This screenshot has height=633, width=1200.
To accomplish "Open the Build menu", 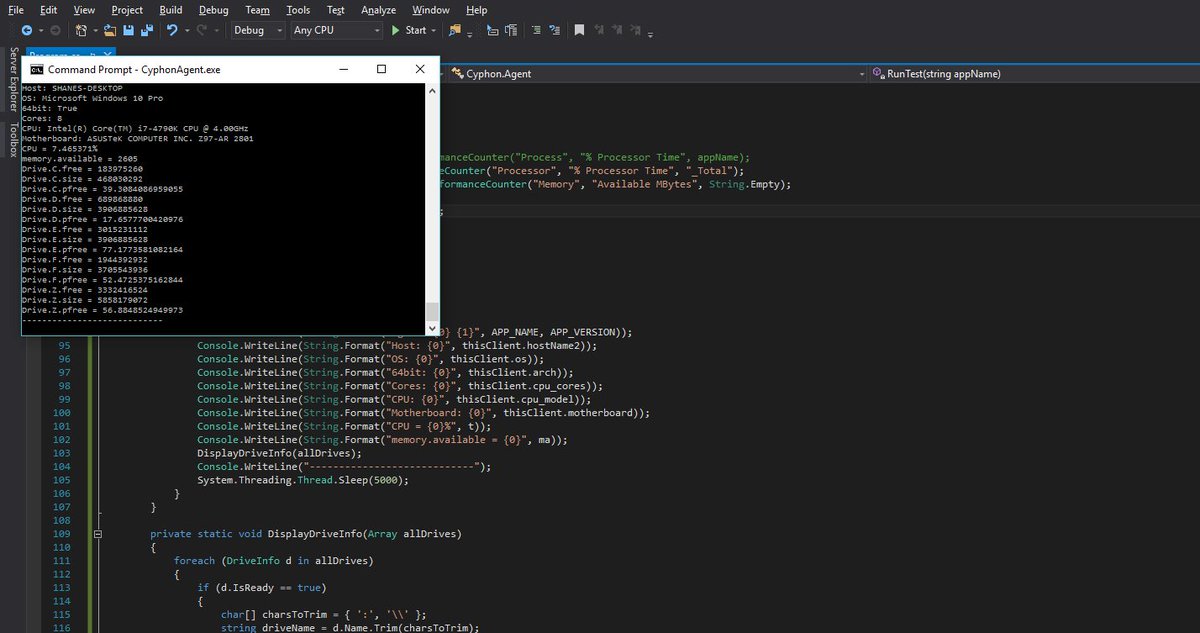I will 171,10.
